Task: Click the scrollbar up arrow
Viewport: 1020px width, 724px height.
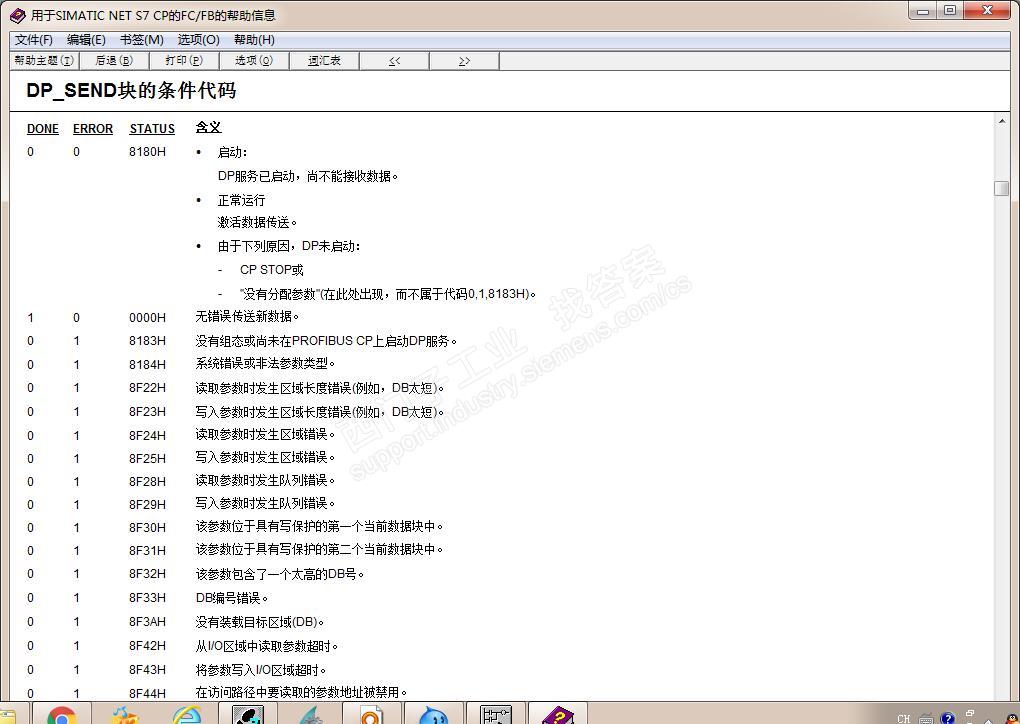Action: click(x=1002, y=122)
